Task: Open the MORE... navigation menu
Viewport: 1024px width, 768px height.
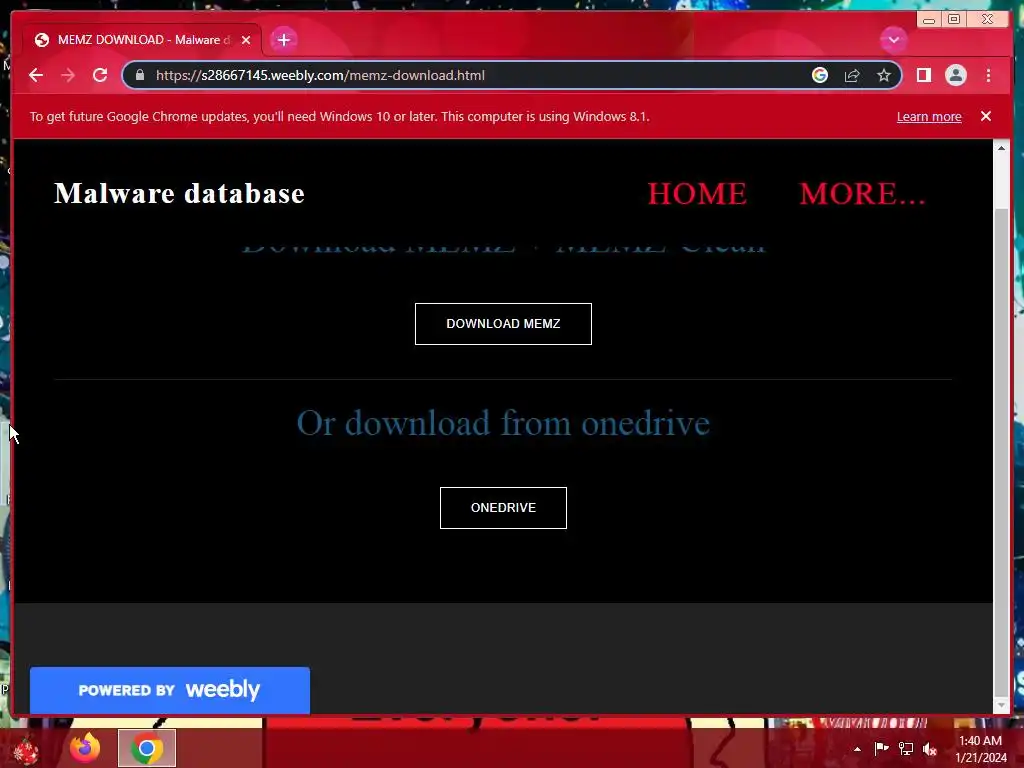Action: [862, 193]
